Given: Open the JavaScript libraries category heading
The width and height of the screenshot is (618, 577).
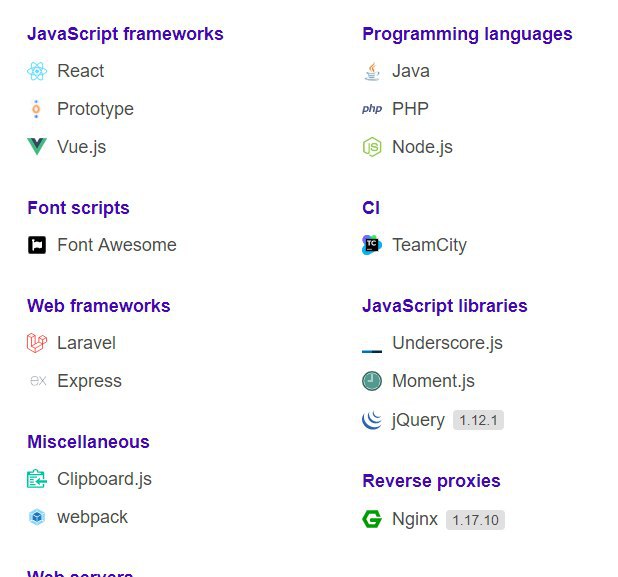Looking at the screenshot, I should [x=445, y=306].
